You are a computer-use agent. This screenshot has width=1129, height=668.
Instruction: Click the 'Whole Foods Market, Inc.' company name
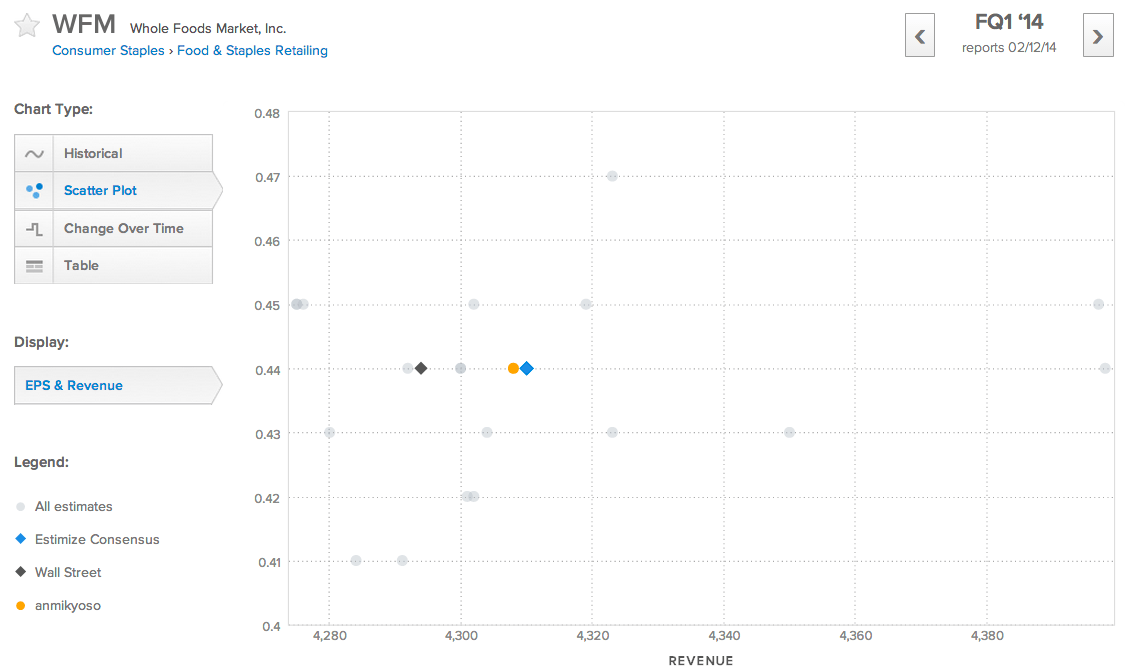click(208, 29)
